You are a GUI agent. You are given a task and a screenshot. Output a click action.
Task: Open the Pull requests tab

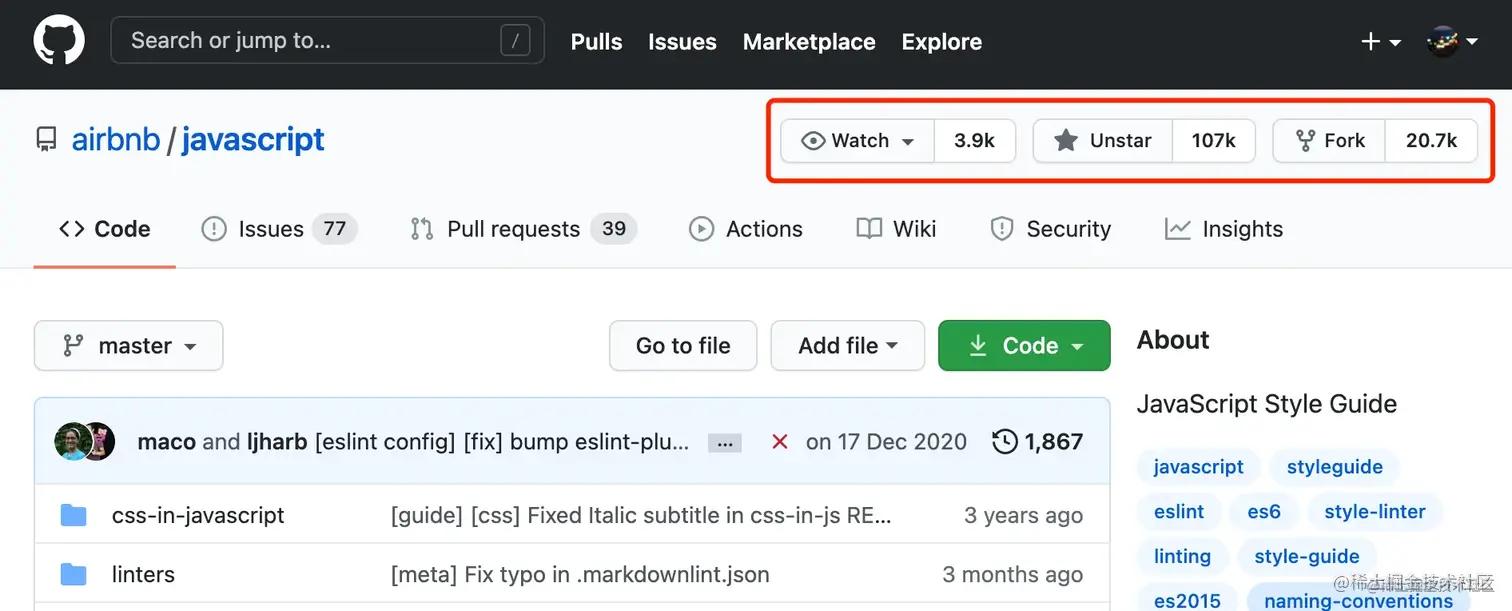tap(513, 229)
